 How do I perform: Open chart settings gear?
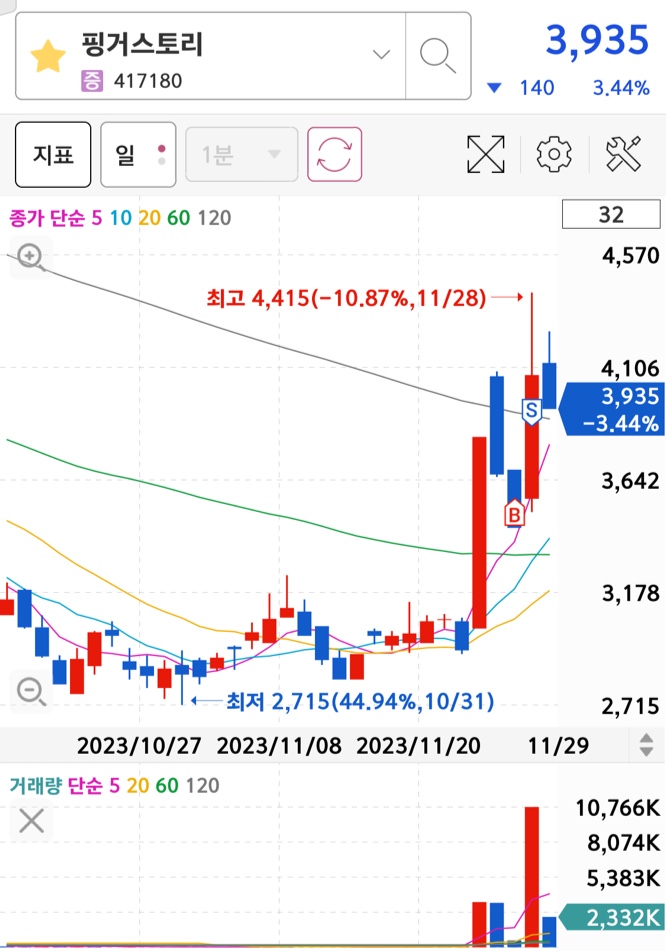pos(554,155)
